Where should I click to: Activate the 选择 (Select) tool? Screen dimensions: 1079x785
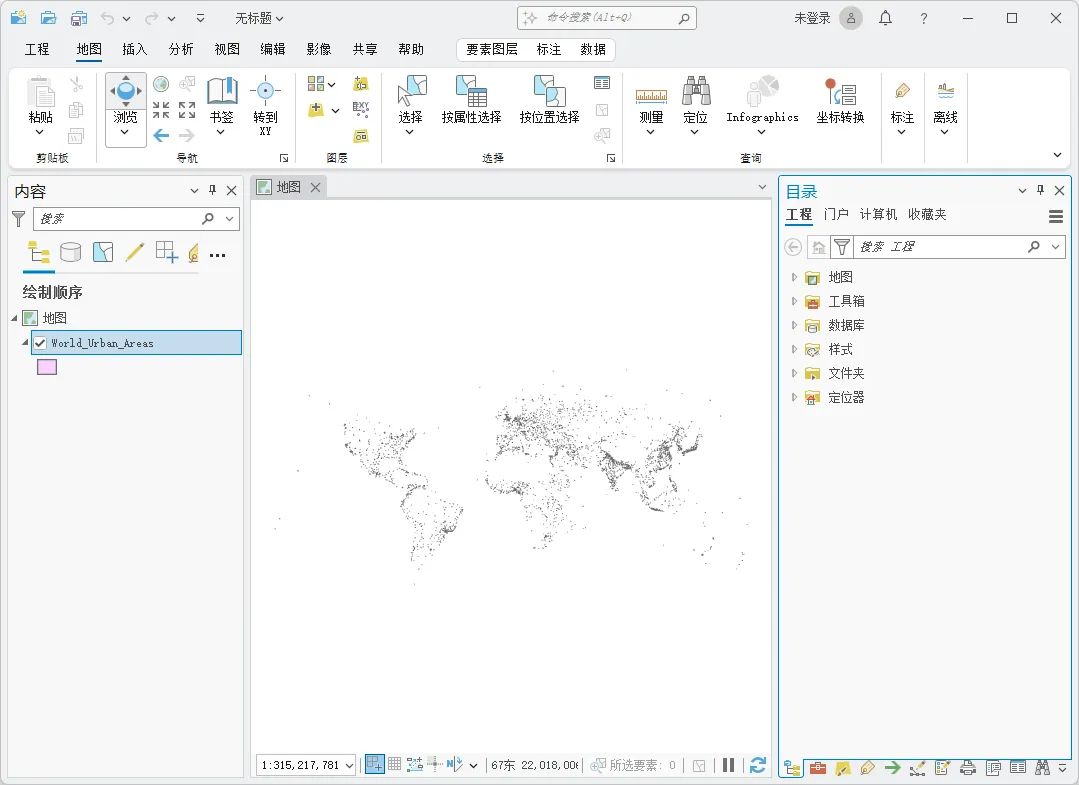click(x=411, y=105)
